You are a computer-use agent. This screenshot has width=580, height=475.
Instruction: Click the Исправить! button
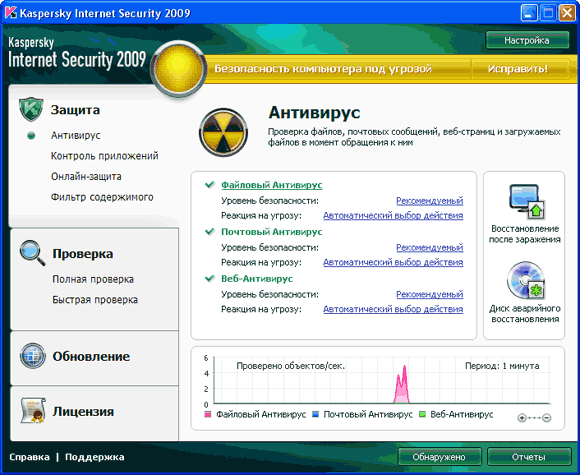coord(517,69)
